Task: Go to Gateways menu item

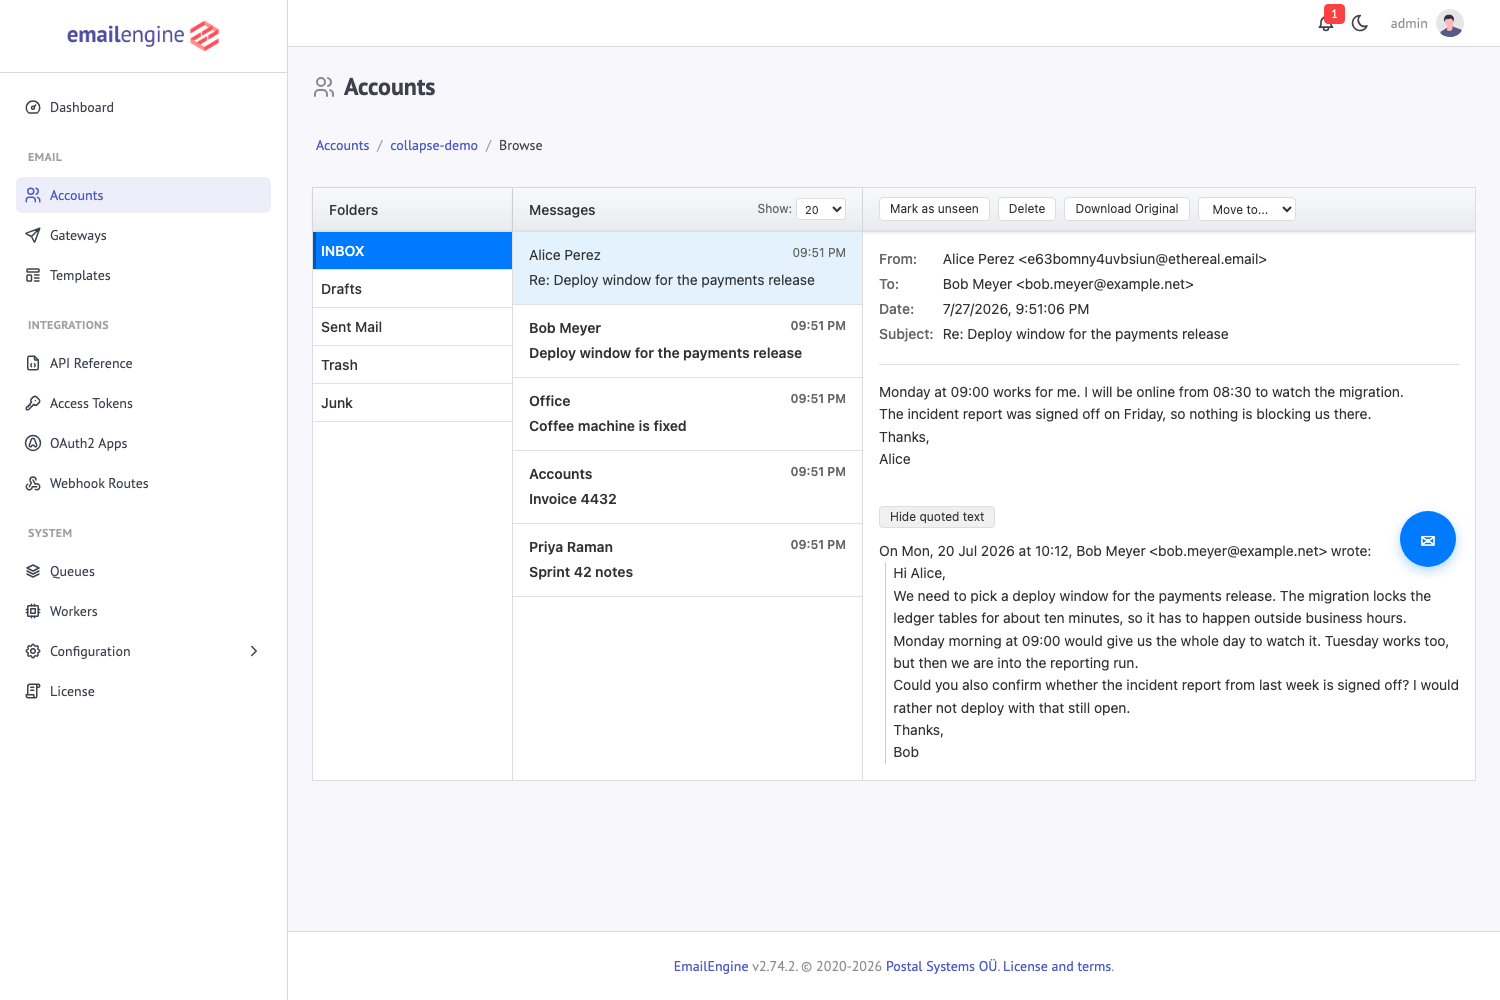Action: [x=143, y=235]
